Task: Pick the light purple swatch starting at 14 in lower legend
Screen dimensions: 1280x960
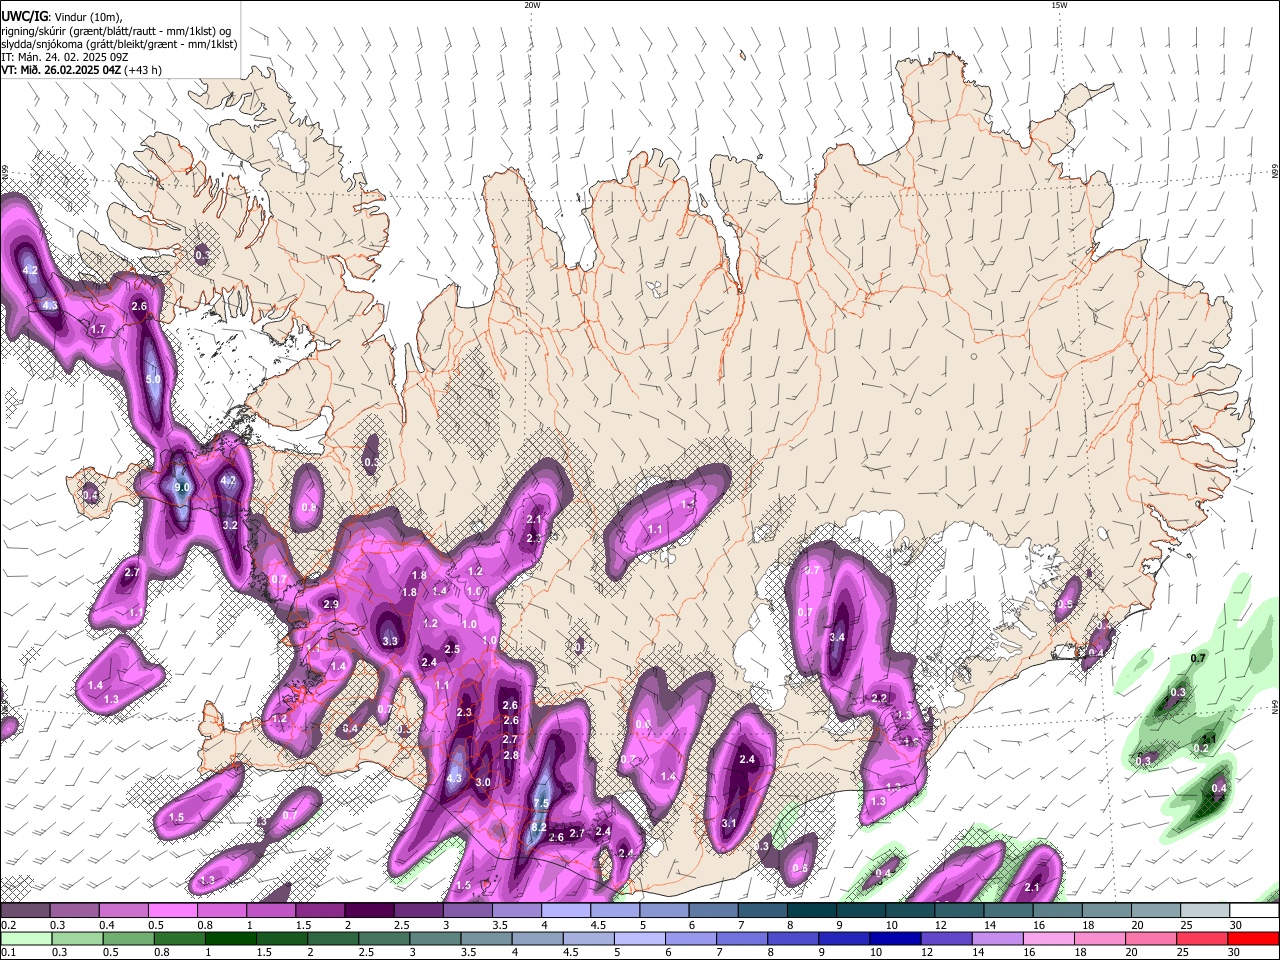Action: pyautogui.click(x=997, y=938)
